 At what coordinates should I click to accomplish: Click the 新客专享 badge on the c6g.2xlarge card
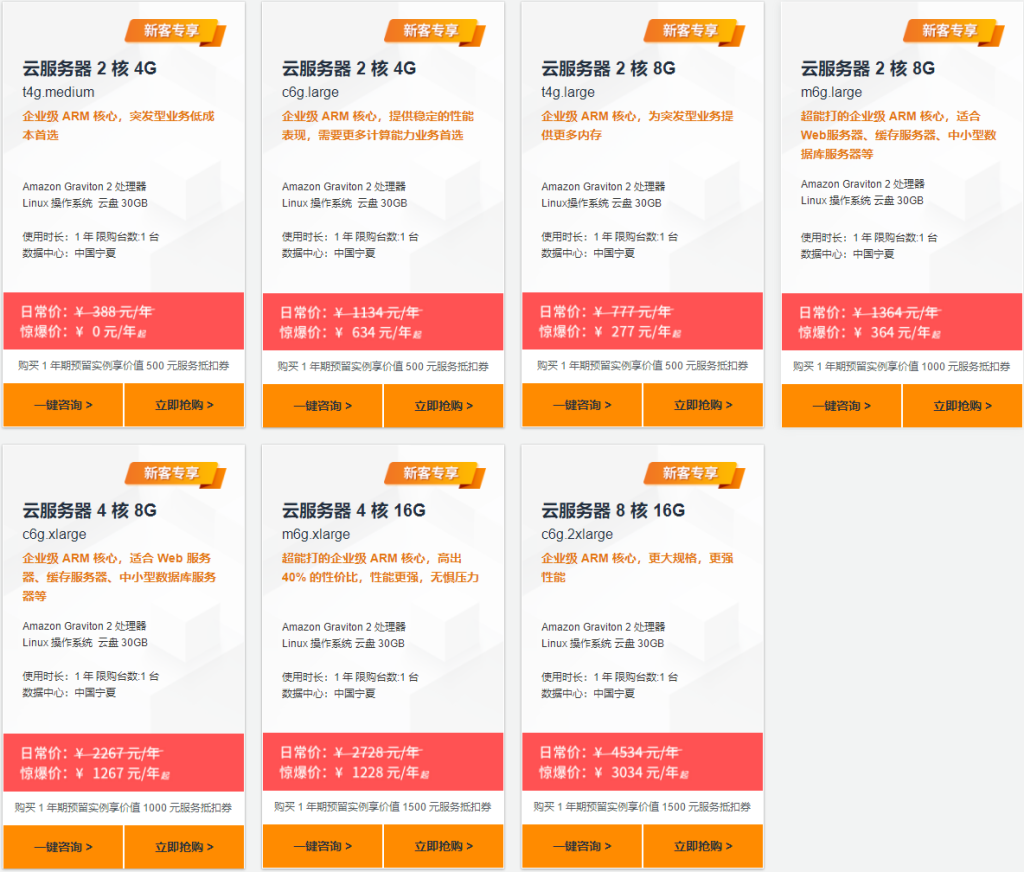click(x=690, y=473)
